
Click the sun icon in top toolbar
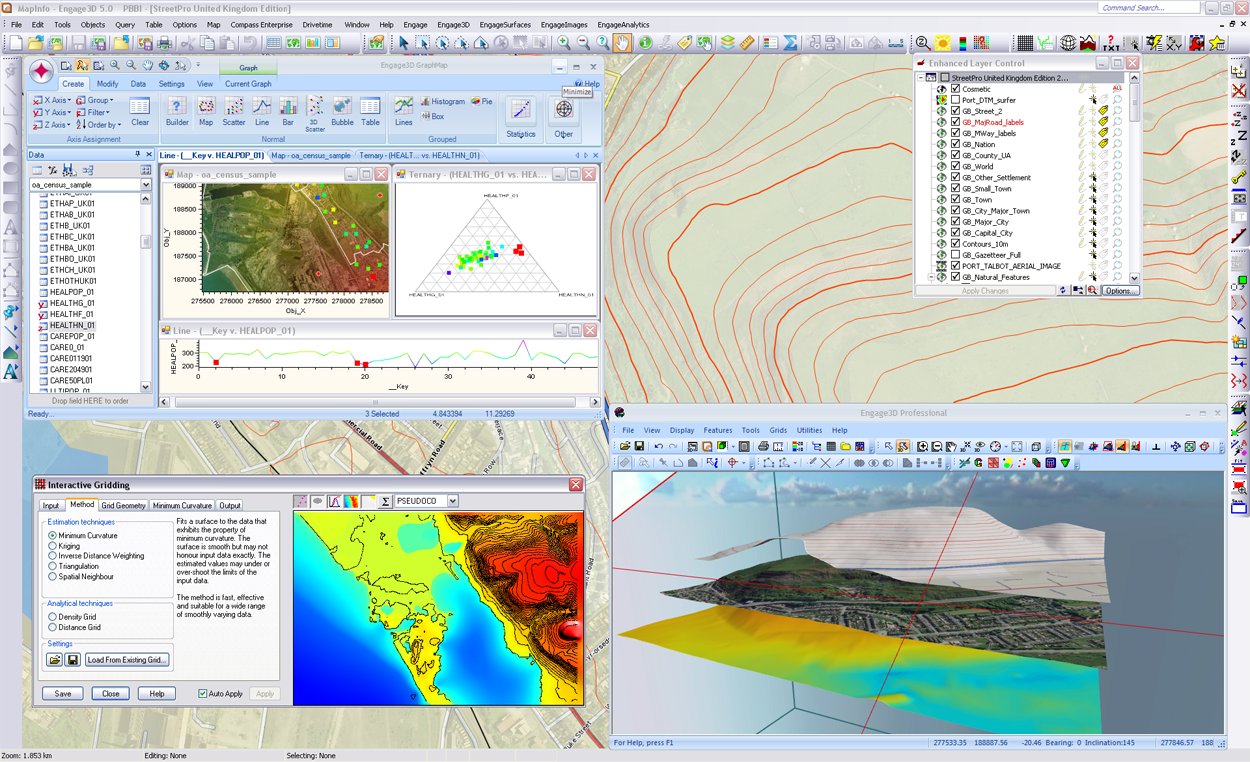(941, 43)
